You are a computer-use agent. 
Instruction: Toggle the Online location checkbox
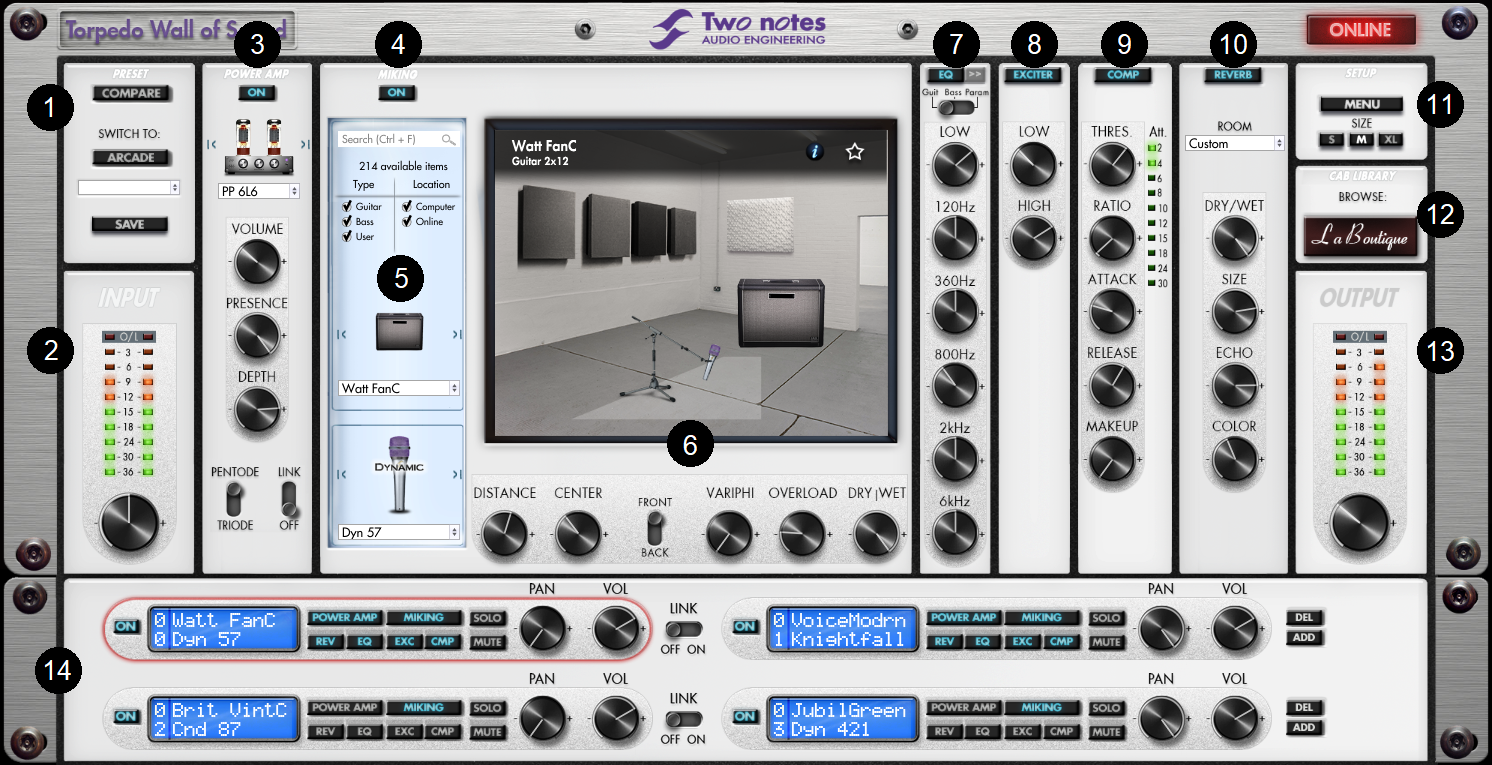pyautogui.click(x=408, y=221)
